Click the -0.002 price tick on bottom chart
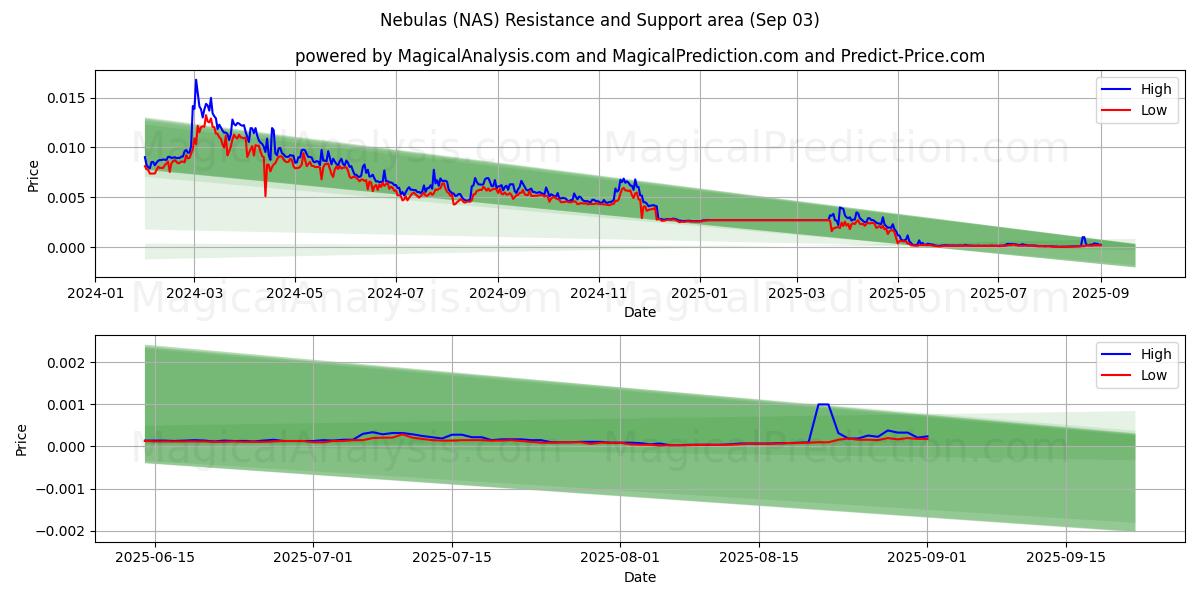Viewport: 1200px width, 600px height. click(x=62, y=531)
